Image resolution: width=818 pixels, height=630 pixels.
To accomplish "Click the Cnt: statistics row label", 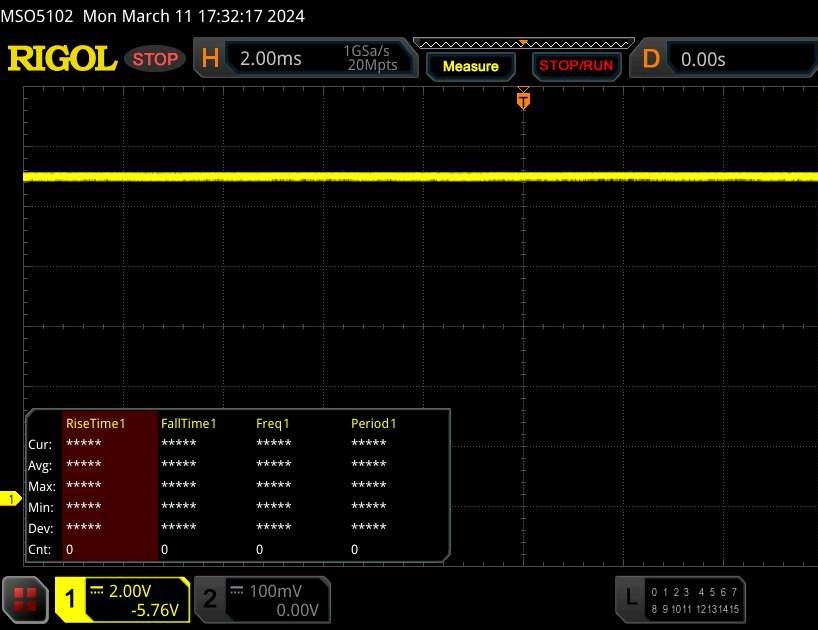I will (x=40, y=549).
